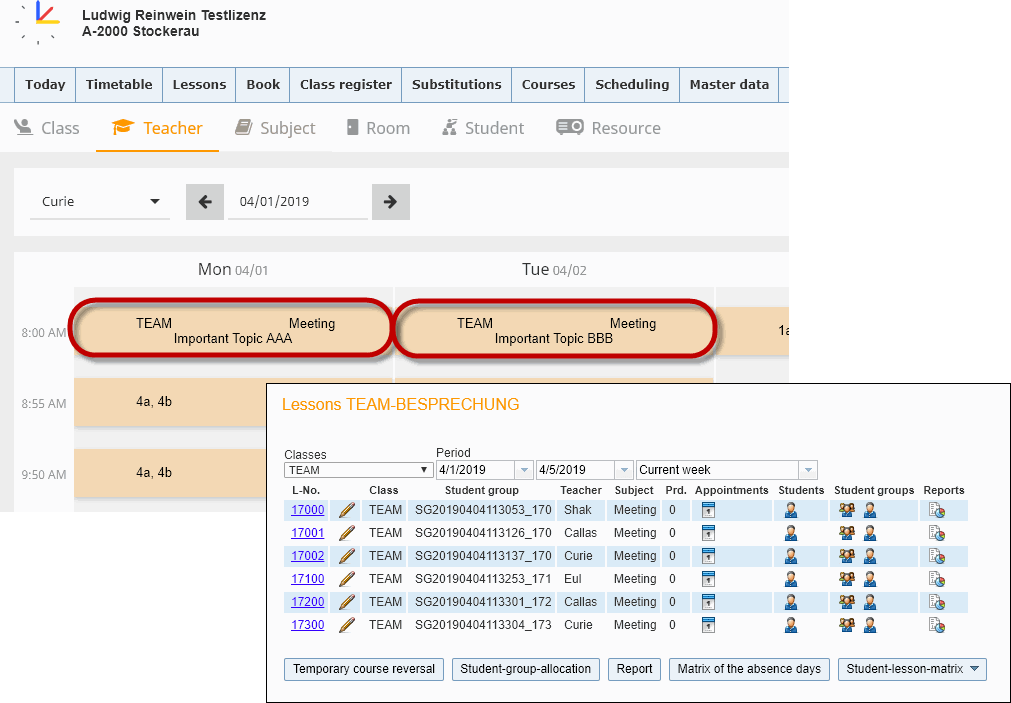This screenshot has width=1011, height=703.
Task: Open the Curie teacher dropdown
Action: (x=100, y=202)
